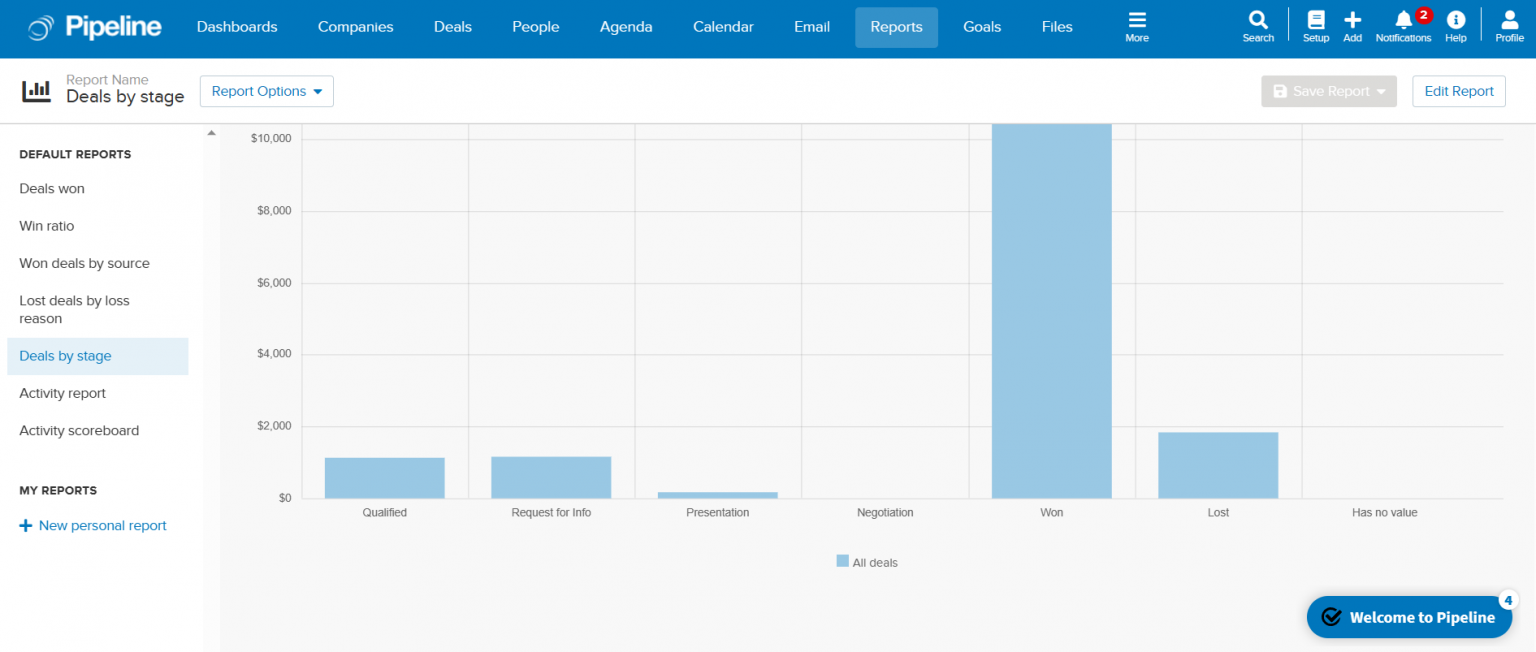
Task: Toggle the All deals legend entry
Action: point(866,561)
